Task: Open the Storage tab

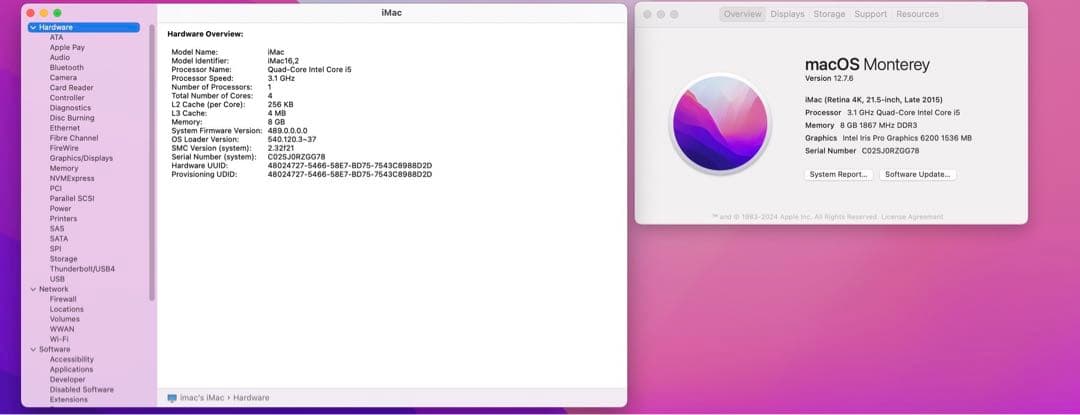Action: click(x=829, y=14)
